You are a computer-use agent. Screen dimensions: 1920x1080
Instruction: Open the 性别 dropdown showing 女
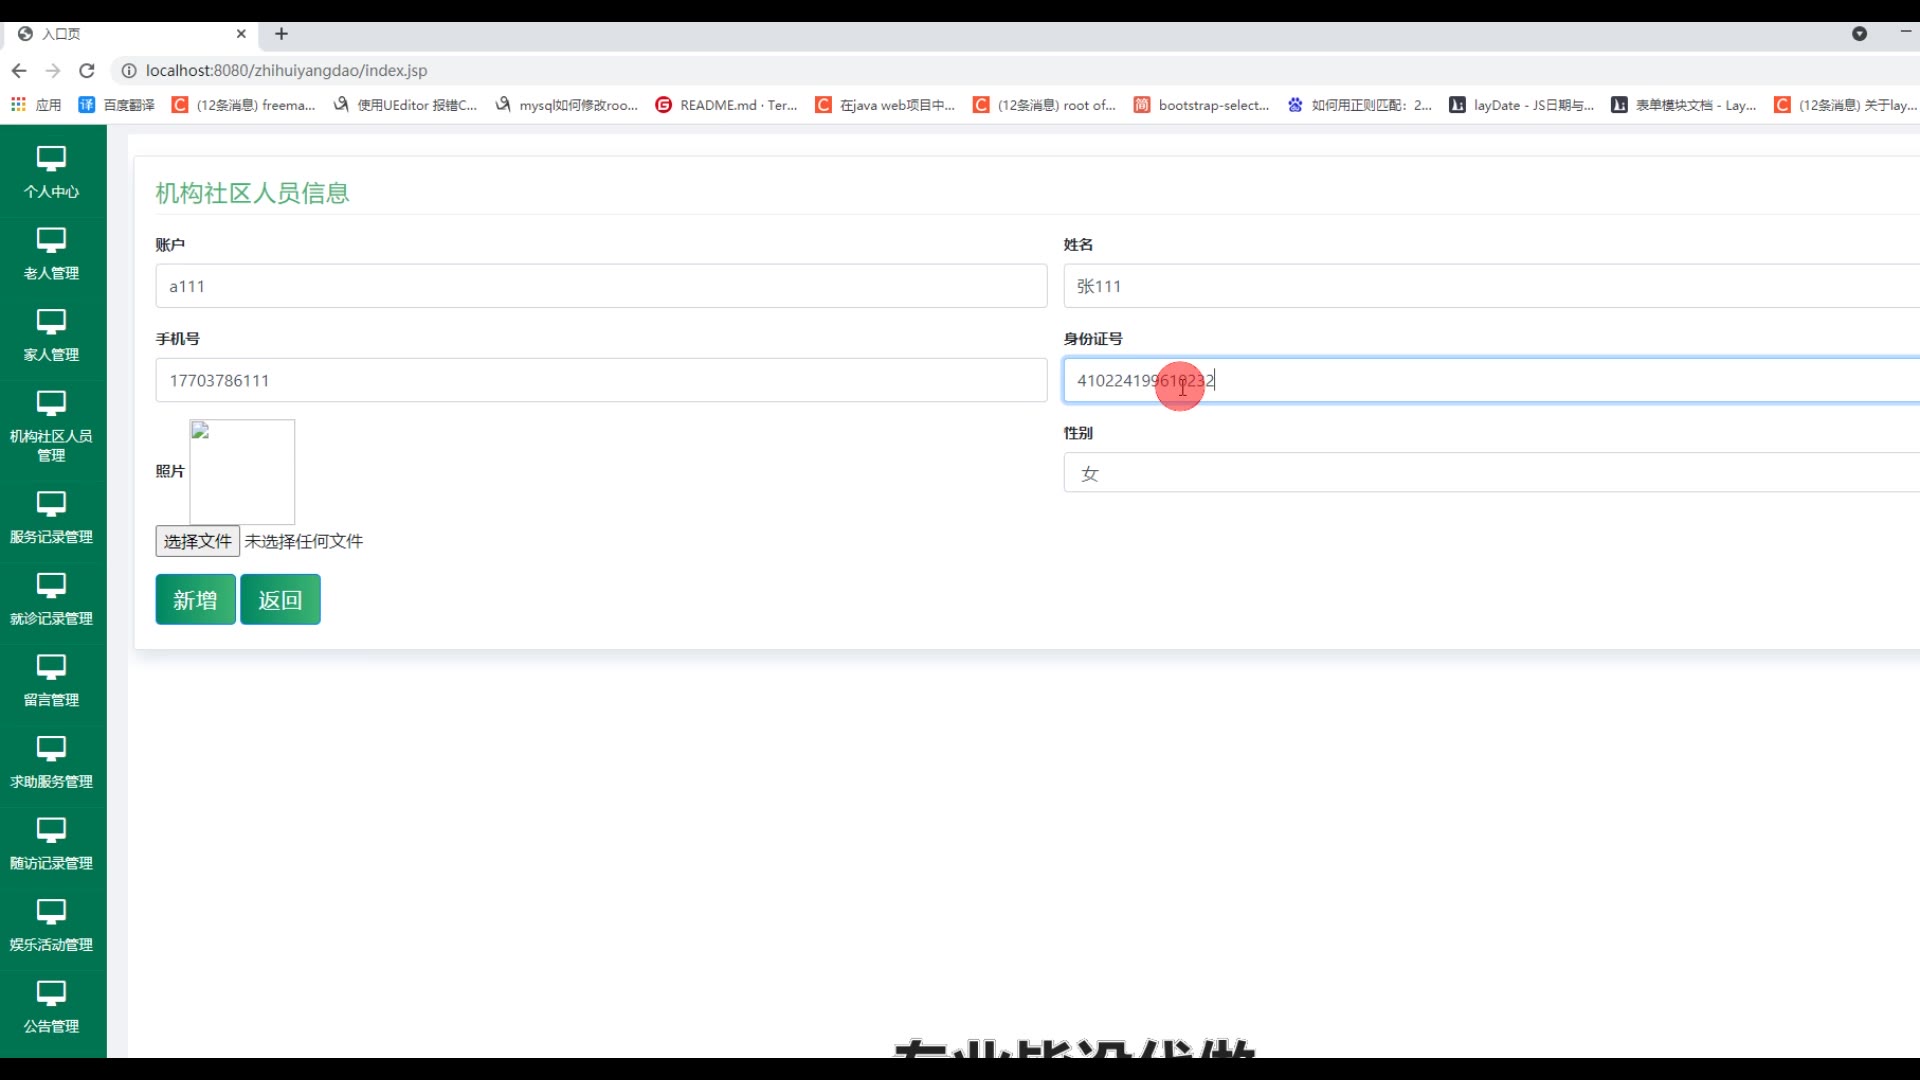[x=1490, y=473]
